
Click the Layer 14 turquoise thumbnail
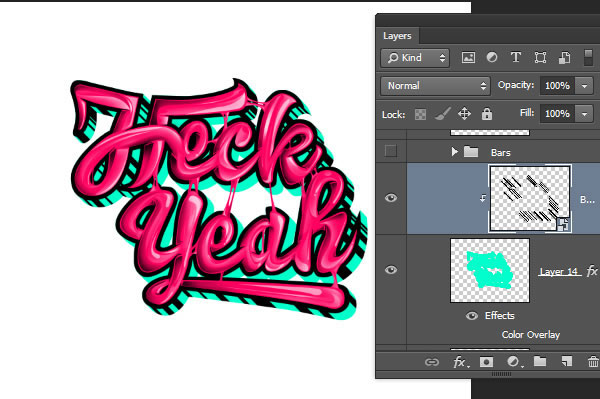coord(490,270)
